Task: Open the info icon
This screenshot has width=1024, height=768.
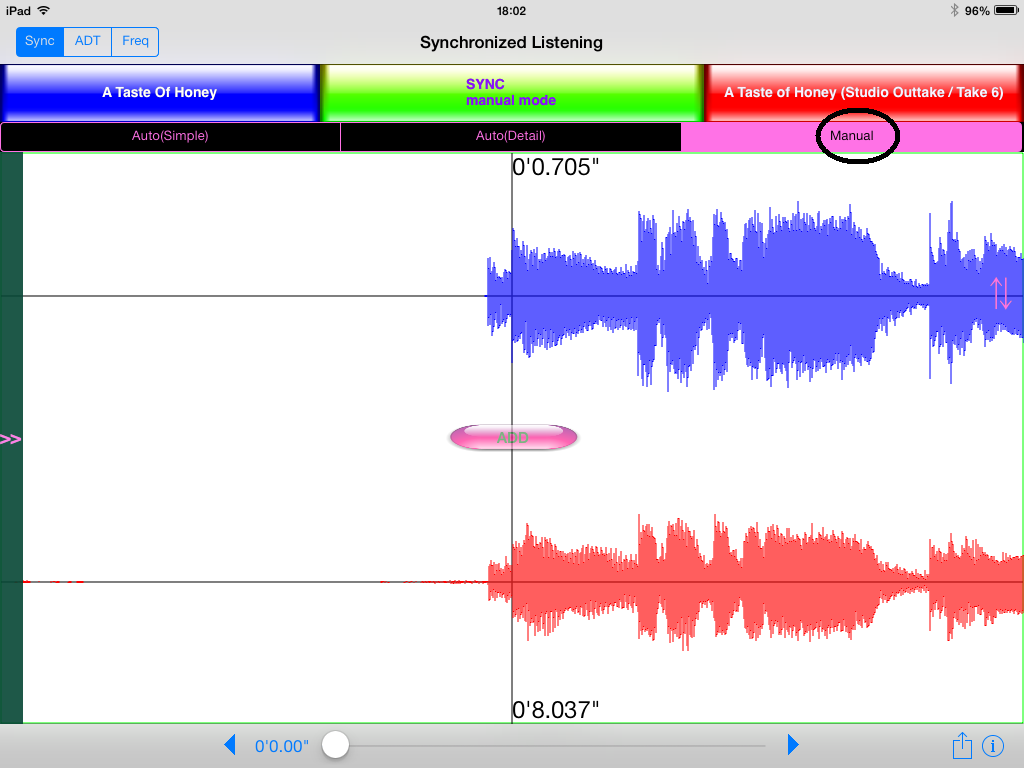Action: [993, 746]
